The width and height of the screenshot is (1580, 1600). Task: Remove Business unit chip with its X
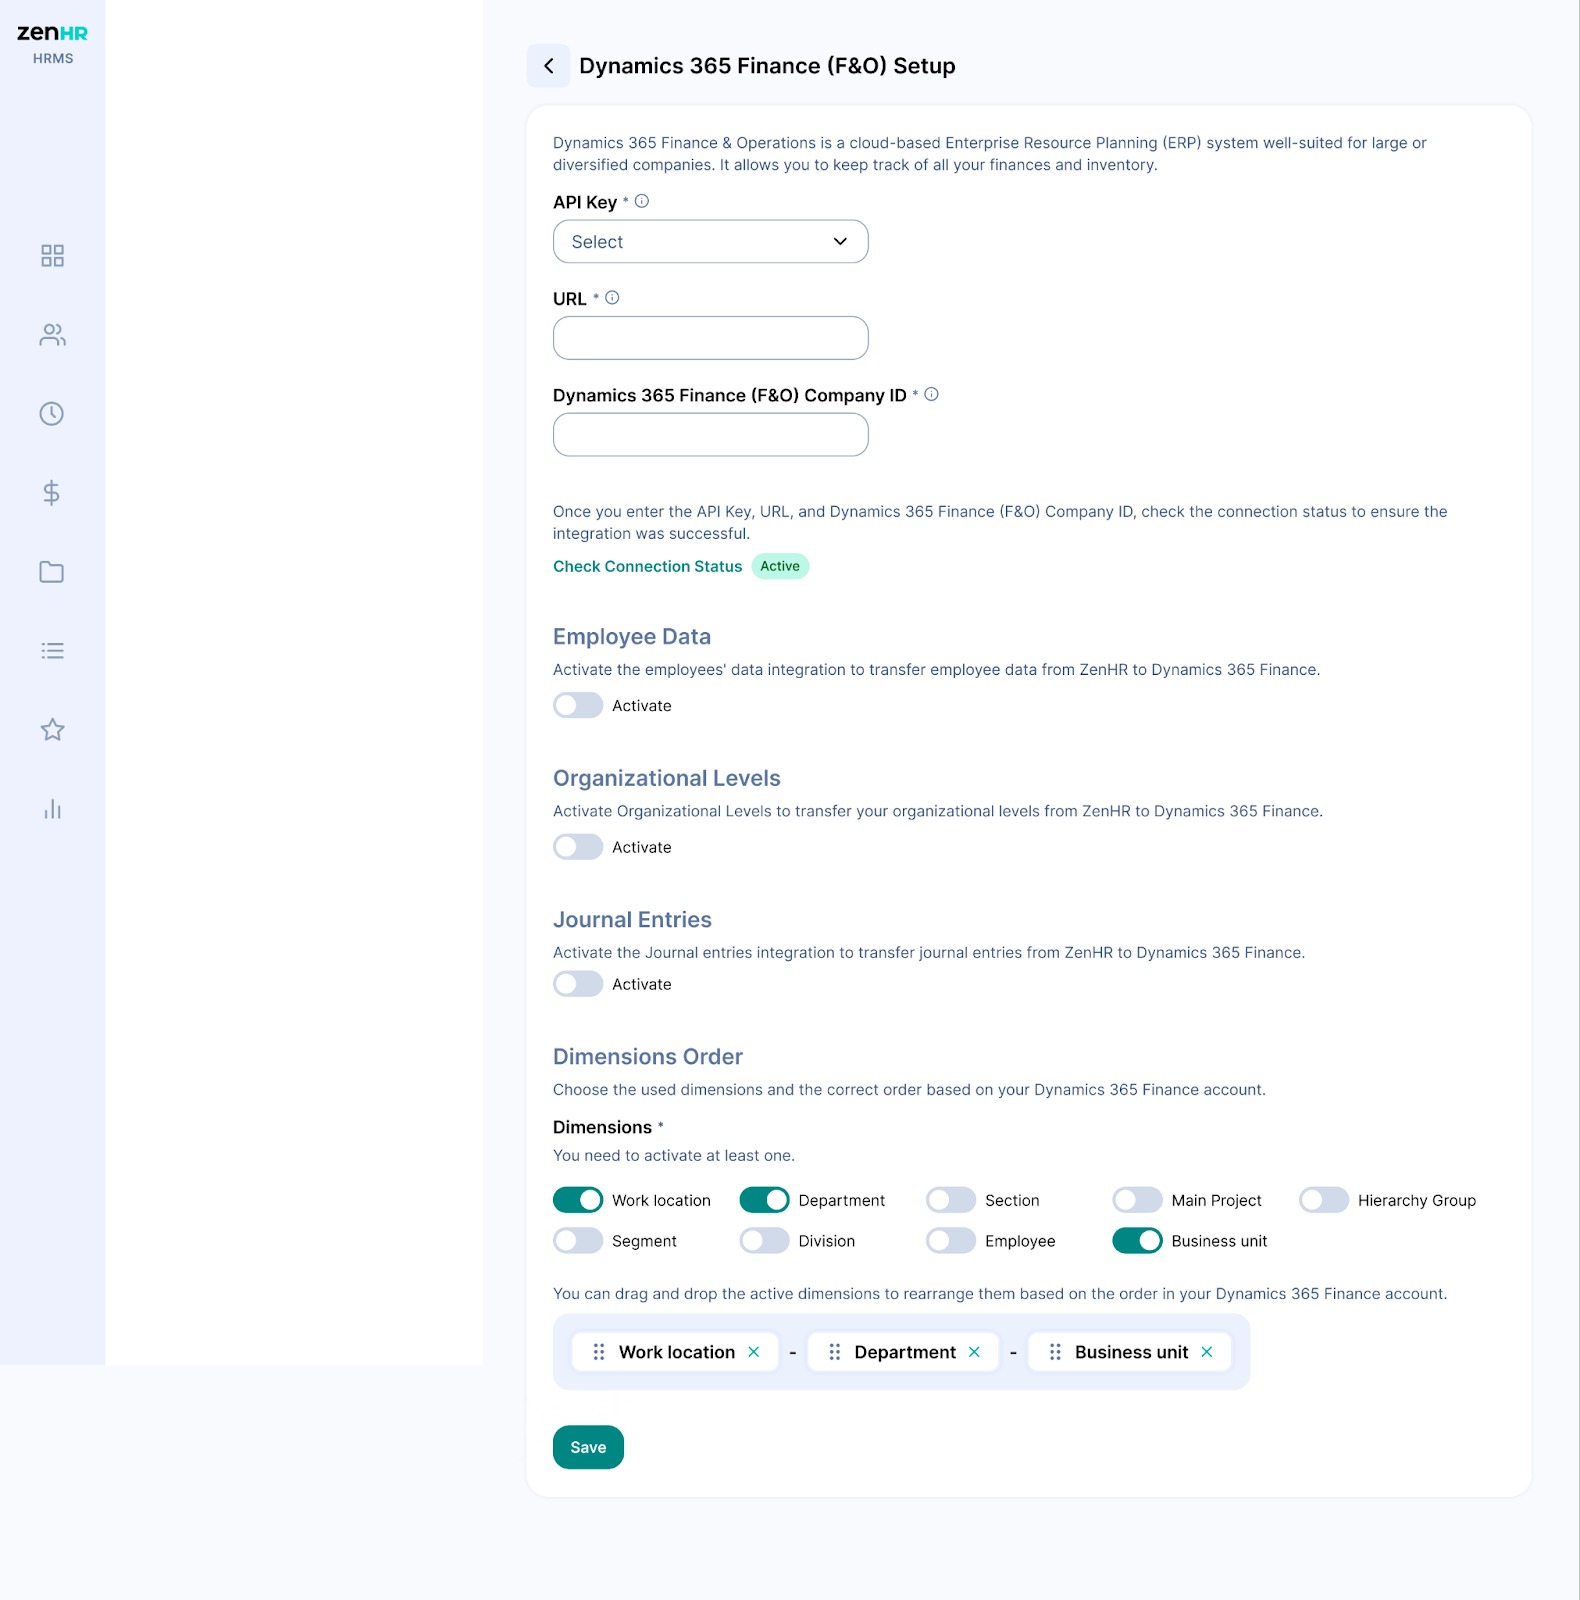tap(1207, 1352)
